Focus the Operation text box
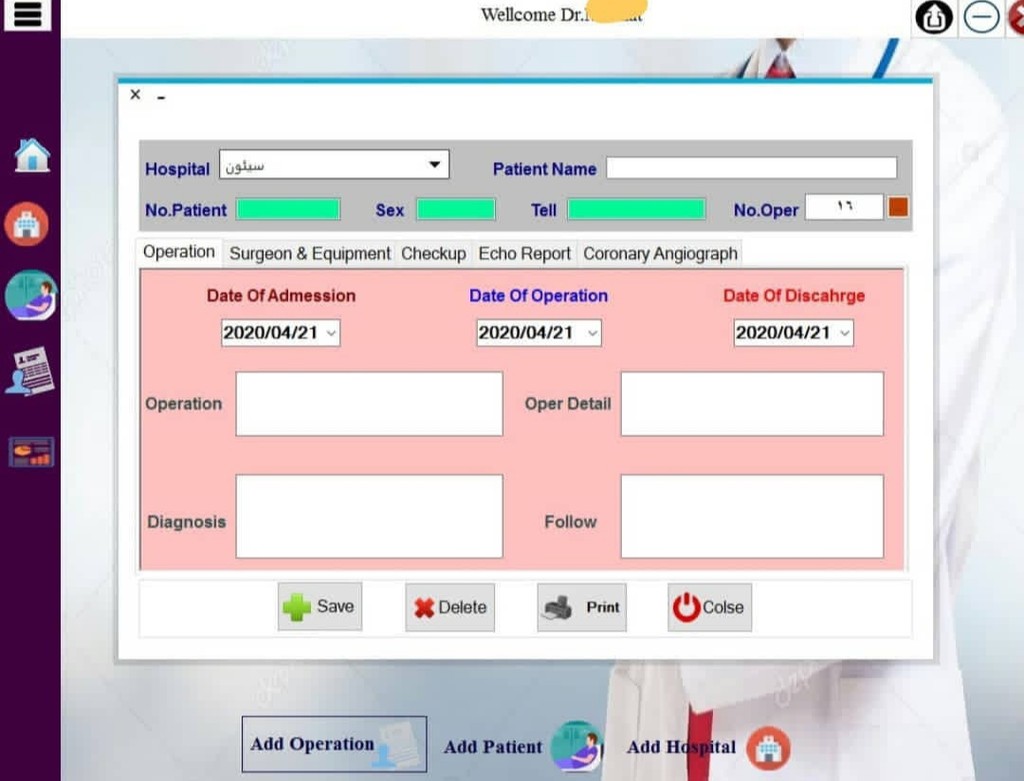Screen dimensions: 1024x781 point(369,404)
